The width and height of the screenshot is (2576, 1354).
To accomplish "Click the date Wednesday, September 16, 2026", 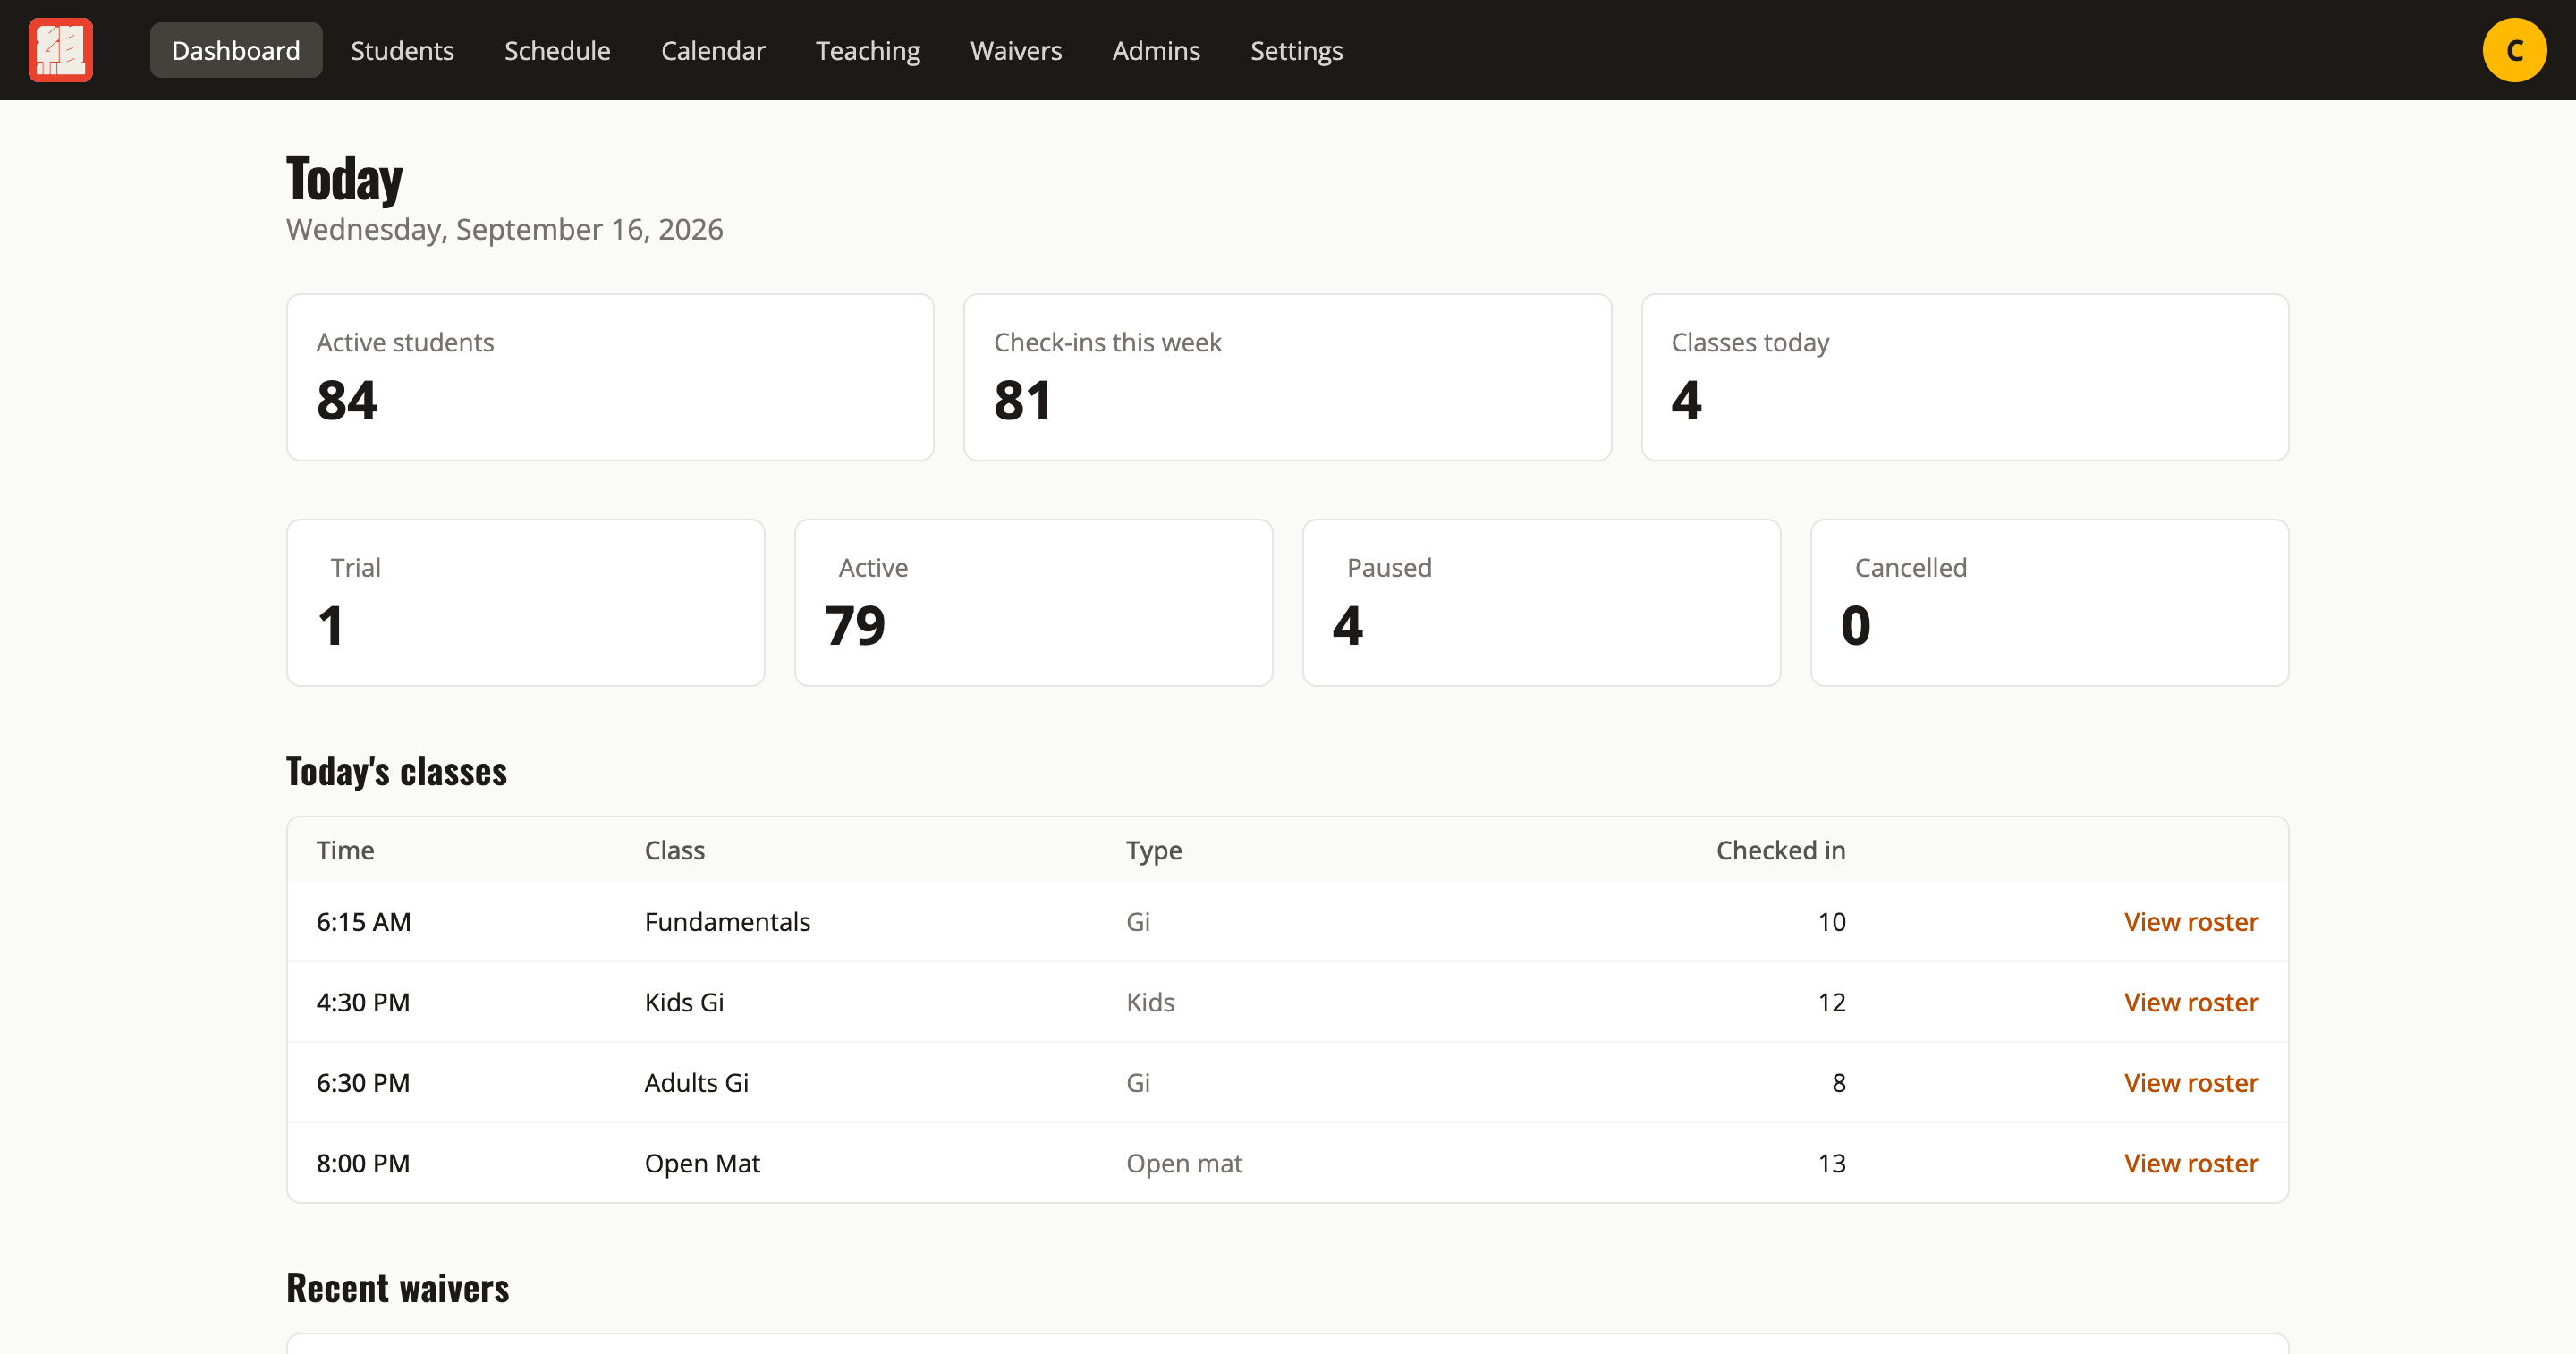I will pos(504,229).
